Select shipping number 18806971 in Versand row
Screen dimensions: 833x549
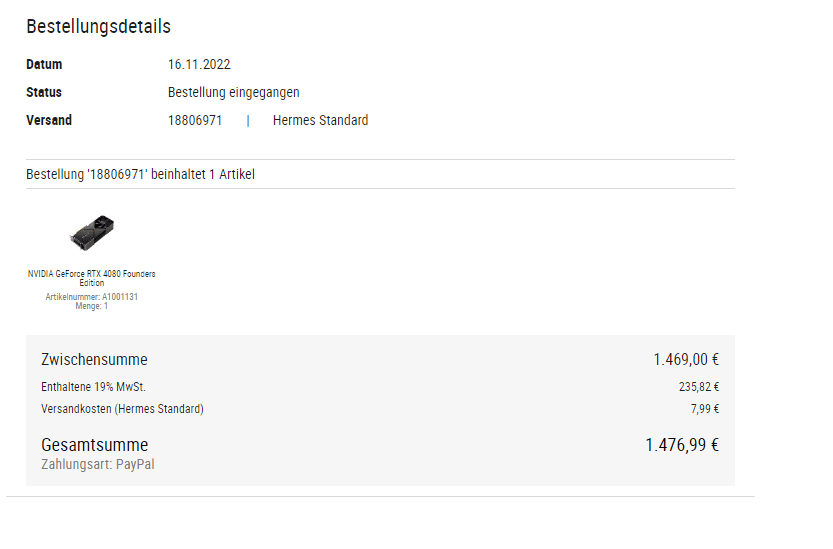tap(195, 121)
